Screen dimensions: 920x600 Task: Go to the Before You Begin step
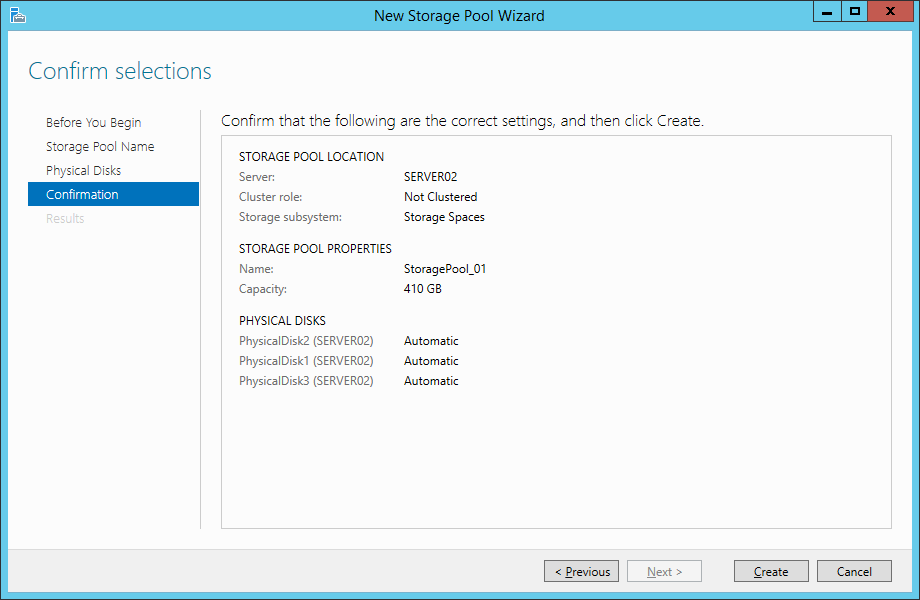pos(93,123)
